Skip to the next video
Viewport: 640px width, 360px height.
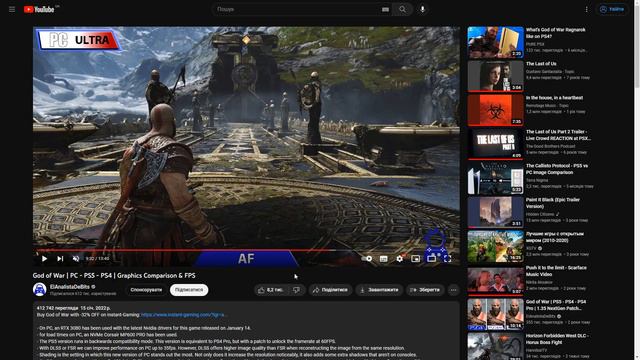pos(60,258)
